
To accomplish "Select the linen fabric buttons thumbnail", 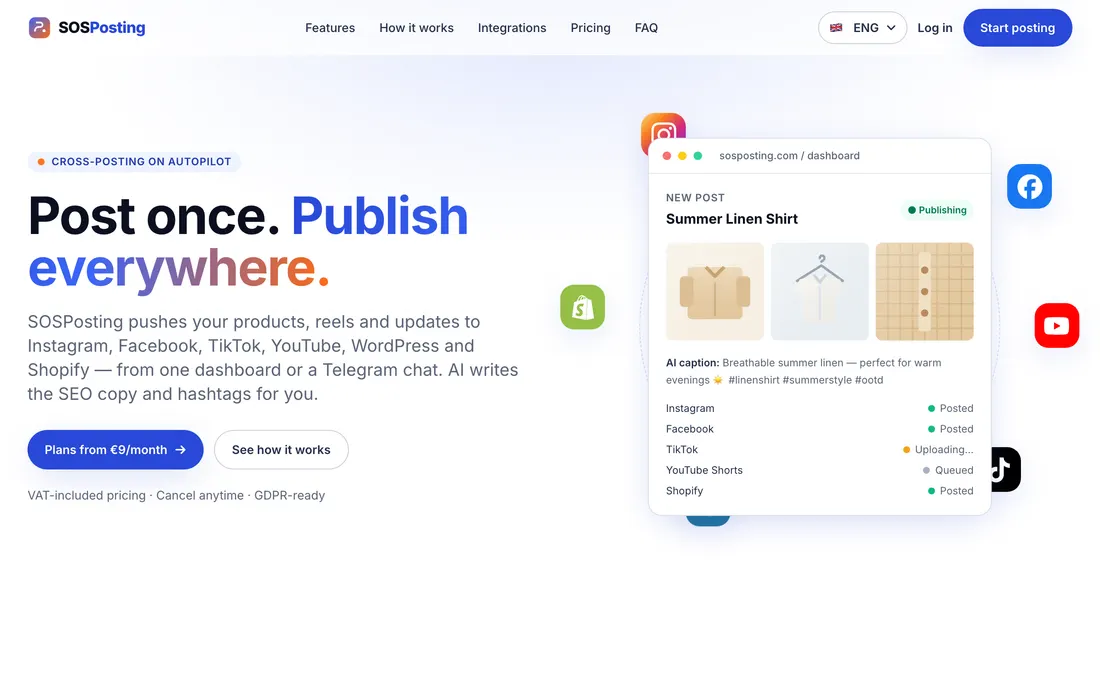I will [924, 291].
